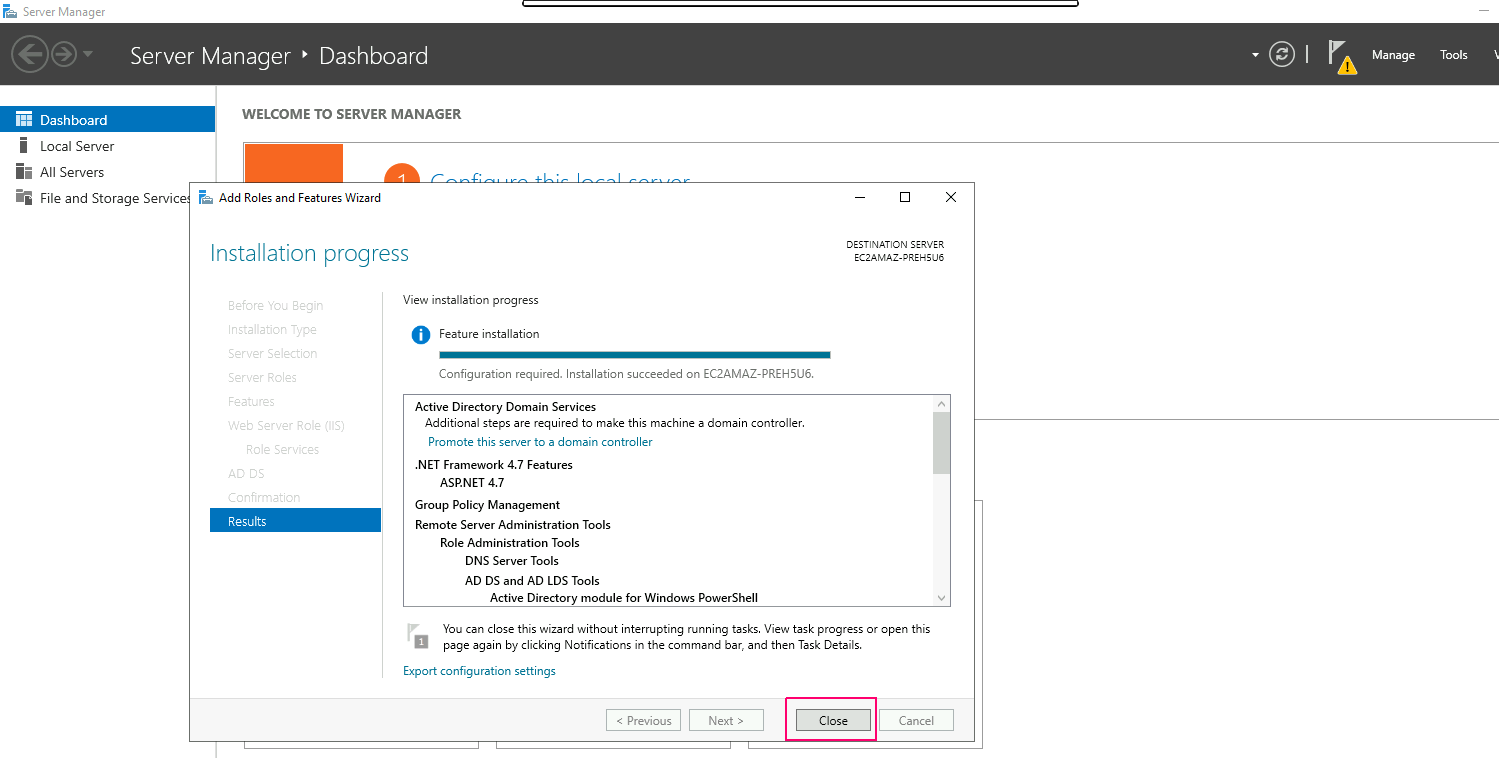The image size is (1499, 758).
Task: Click the Dashboard tile icon in sidebar
Action: (x=24, y=119)
